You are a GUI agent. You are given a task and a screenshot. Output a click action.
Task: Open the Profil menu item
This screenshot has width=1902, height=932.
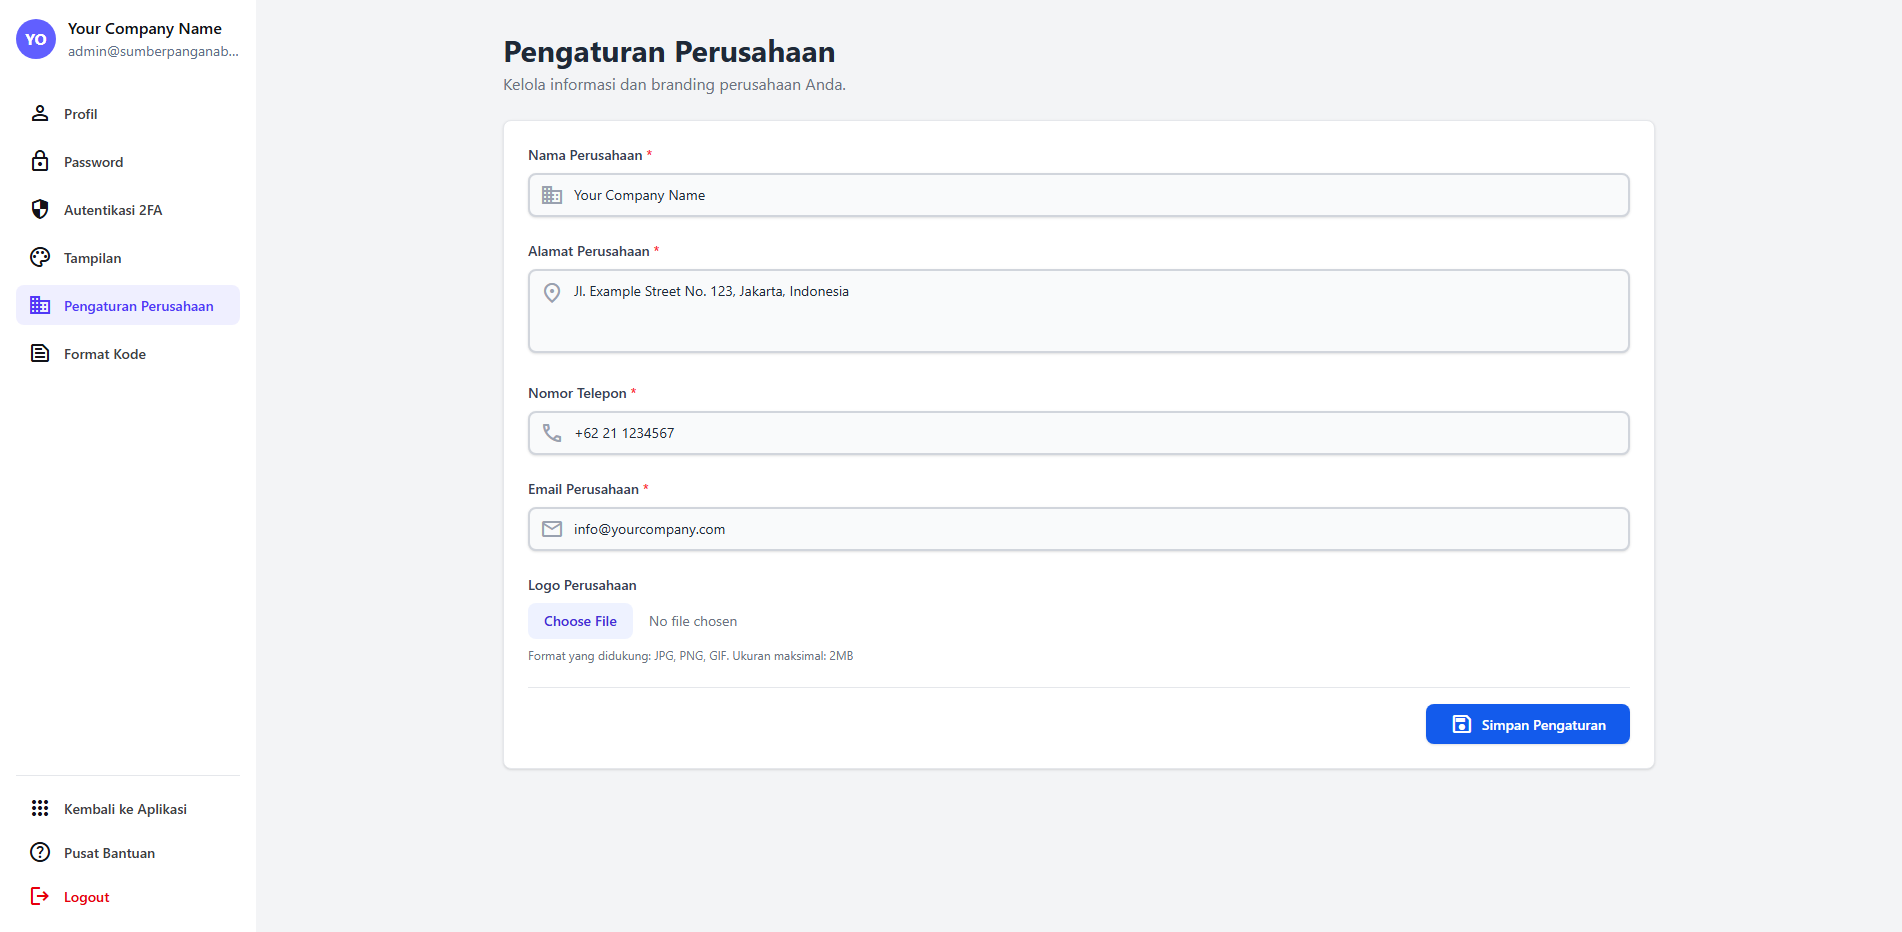[x=81, y=114]
